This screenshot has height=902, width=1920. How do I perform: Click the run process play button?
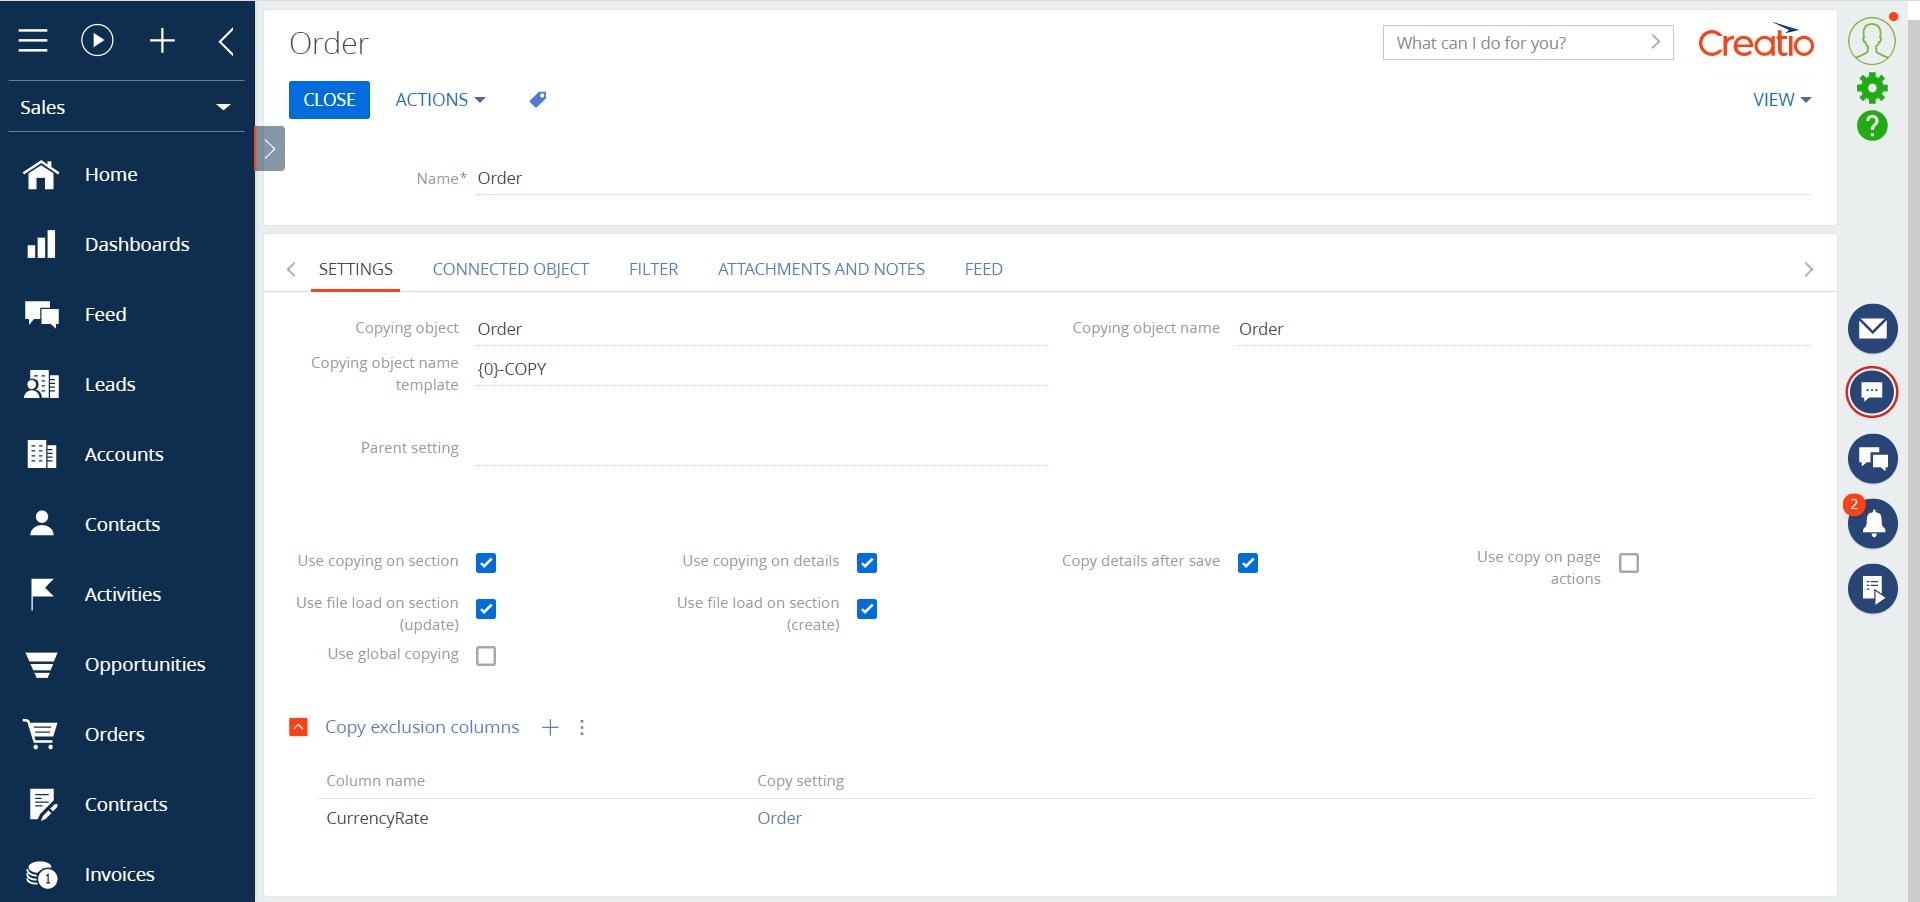click(96, 40)
